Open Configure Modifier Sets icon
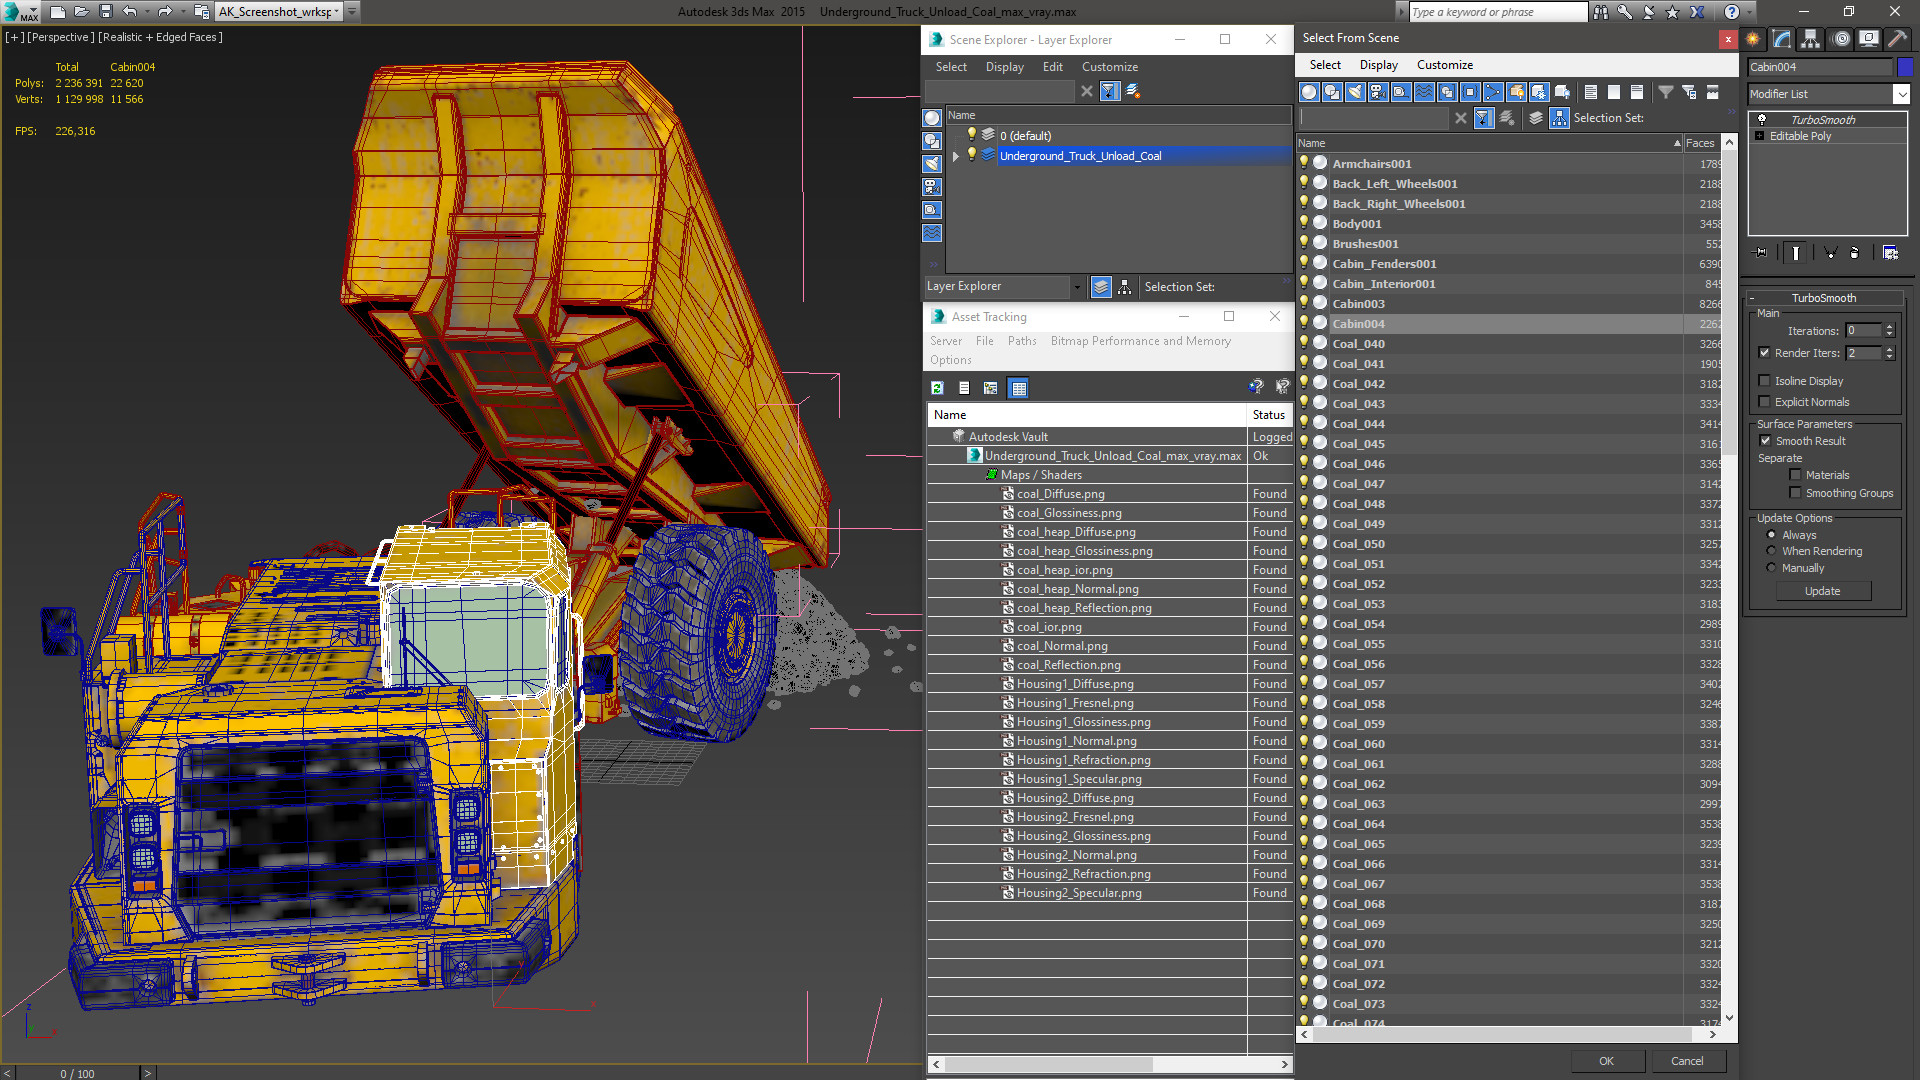1920x1080 pixels. pyautogui.click(x=1891, y=253)
